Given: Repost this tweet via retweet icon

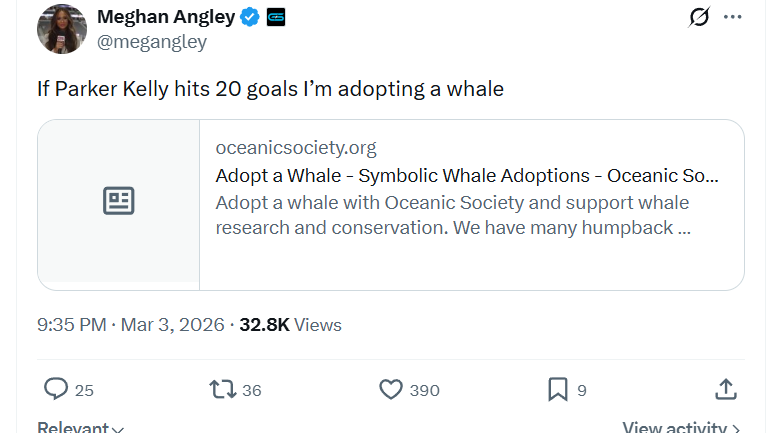Looking at the screenshot, I should (222, 389).
